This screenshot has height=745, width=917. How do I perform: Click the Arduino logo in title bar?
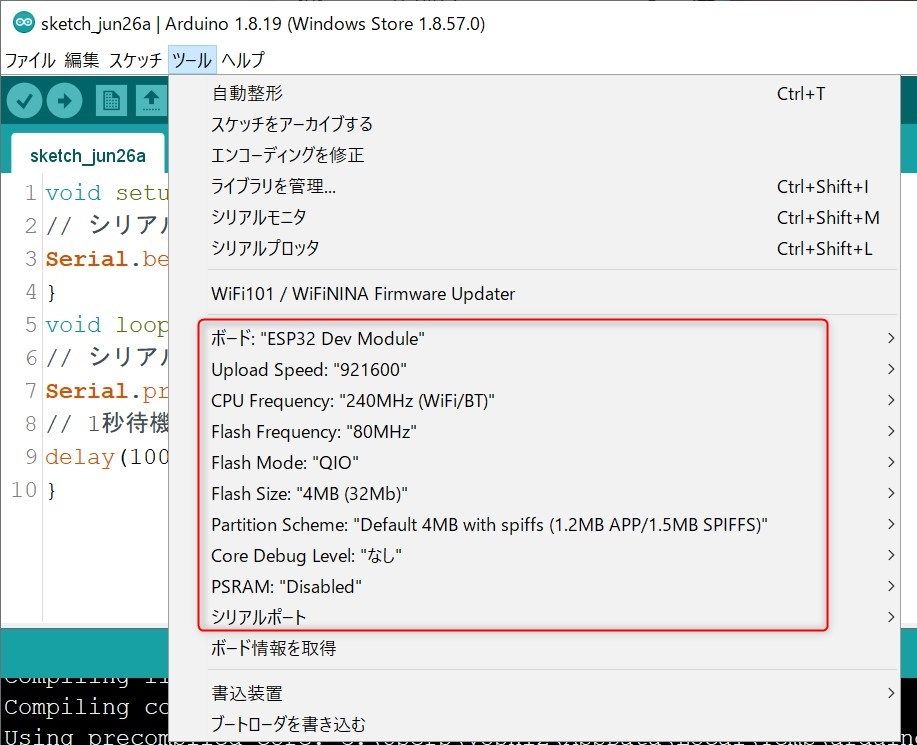coord(23,23)
